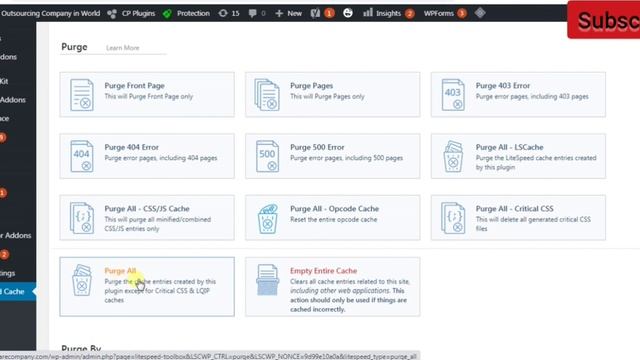Click the Purge By heading at bottom
640x360 pixels.
[81, 349]
